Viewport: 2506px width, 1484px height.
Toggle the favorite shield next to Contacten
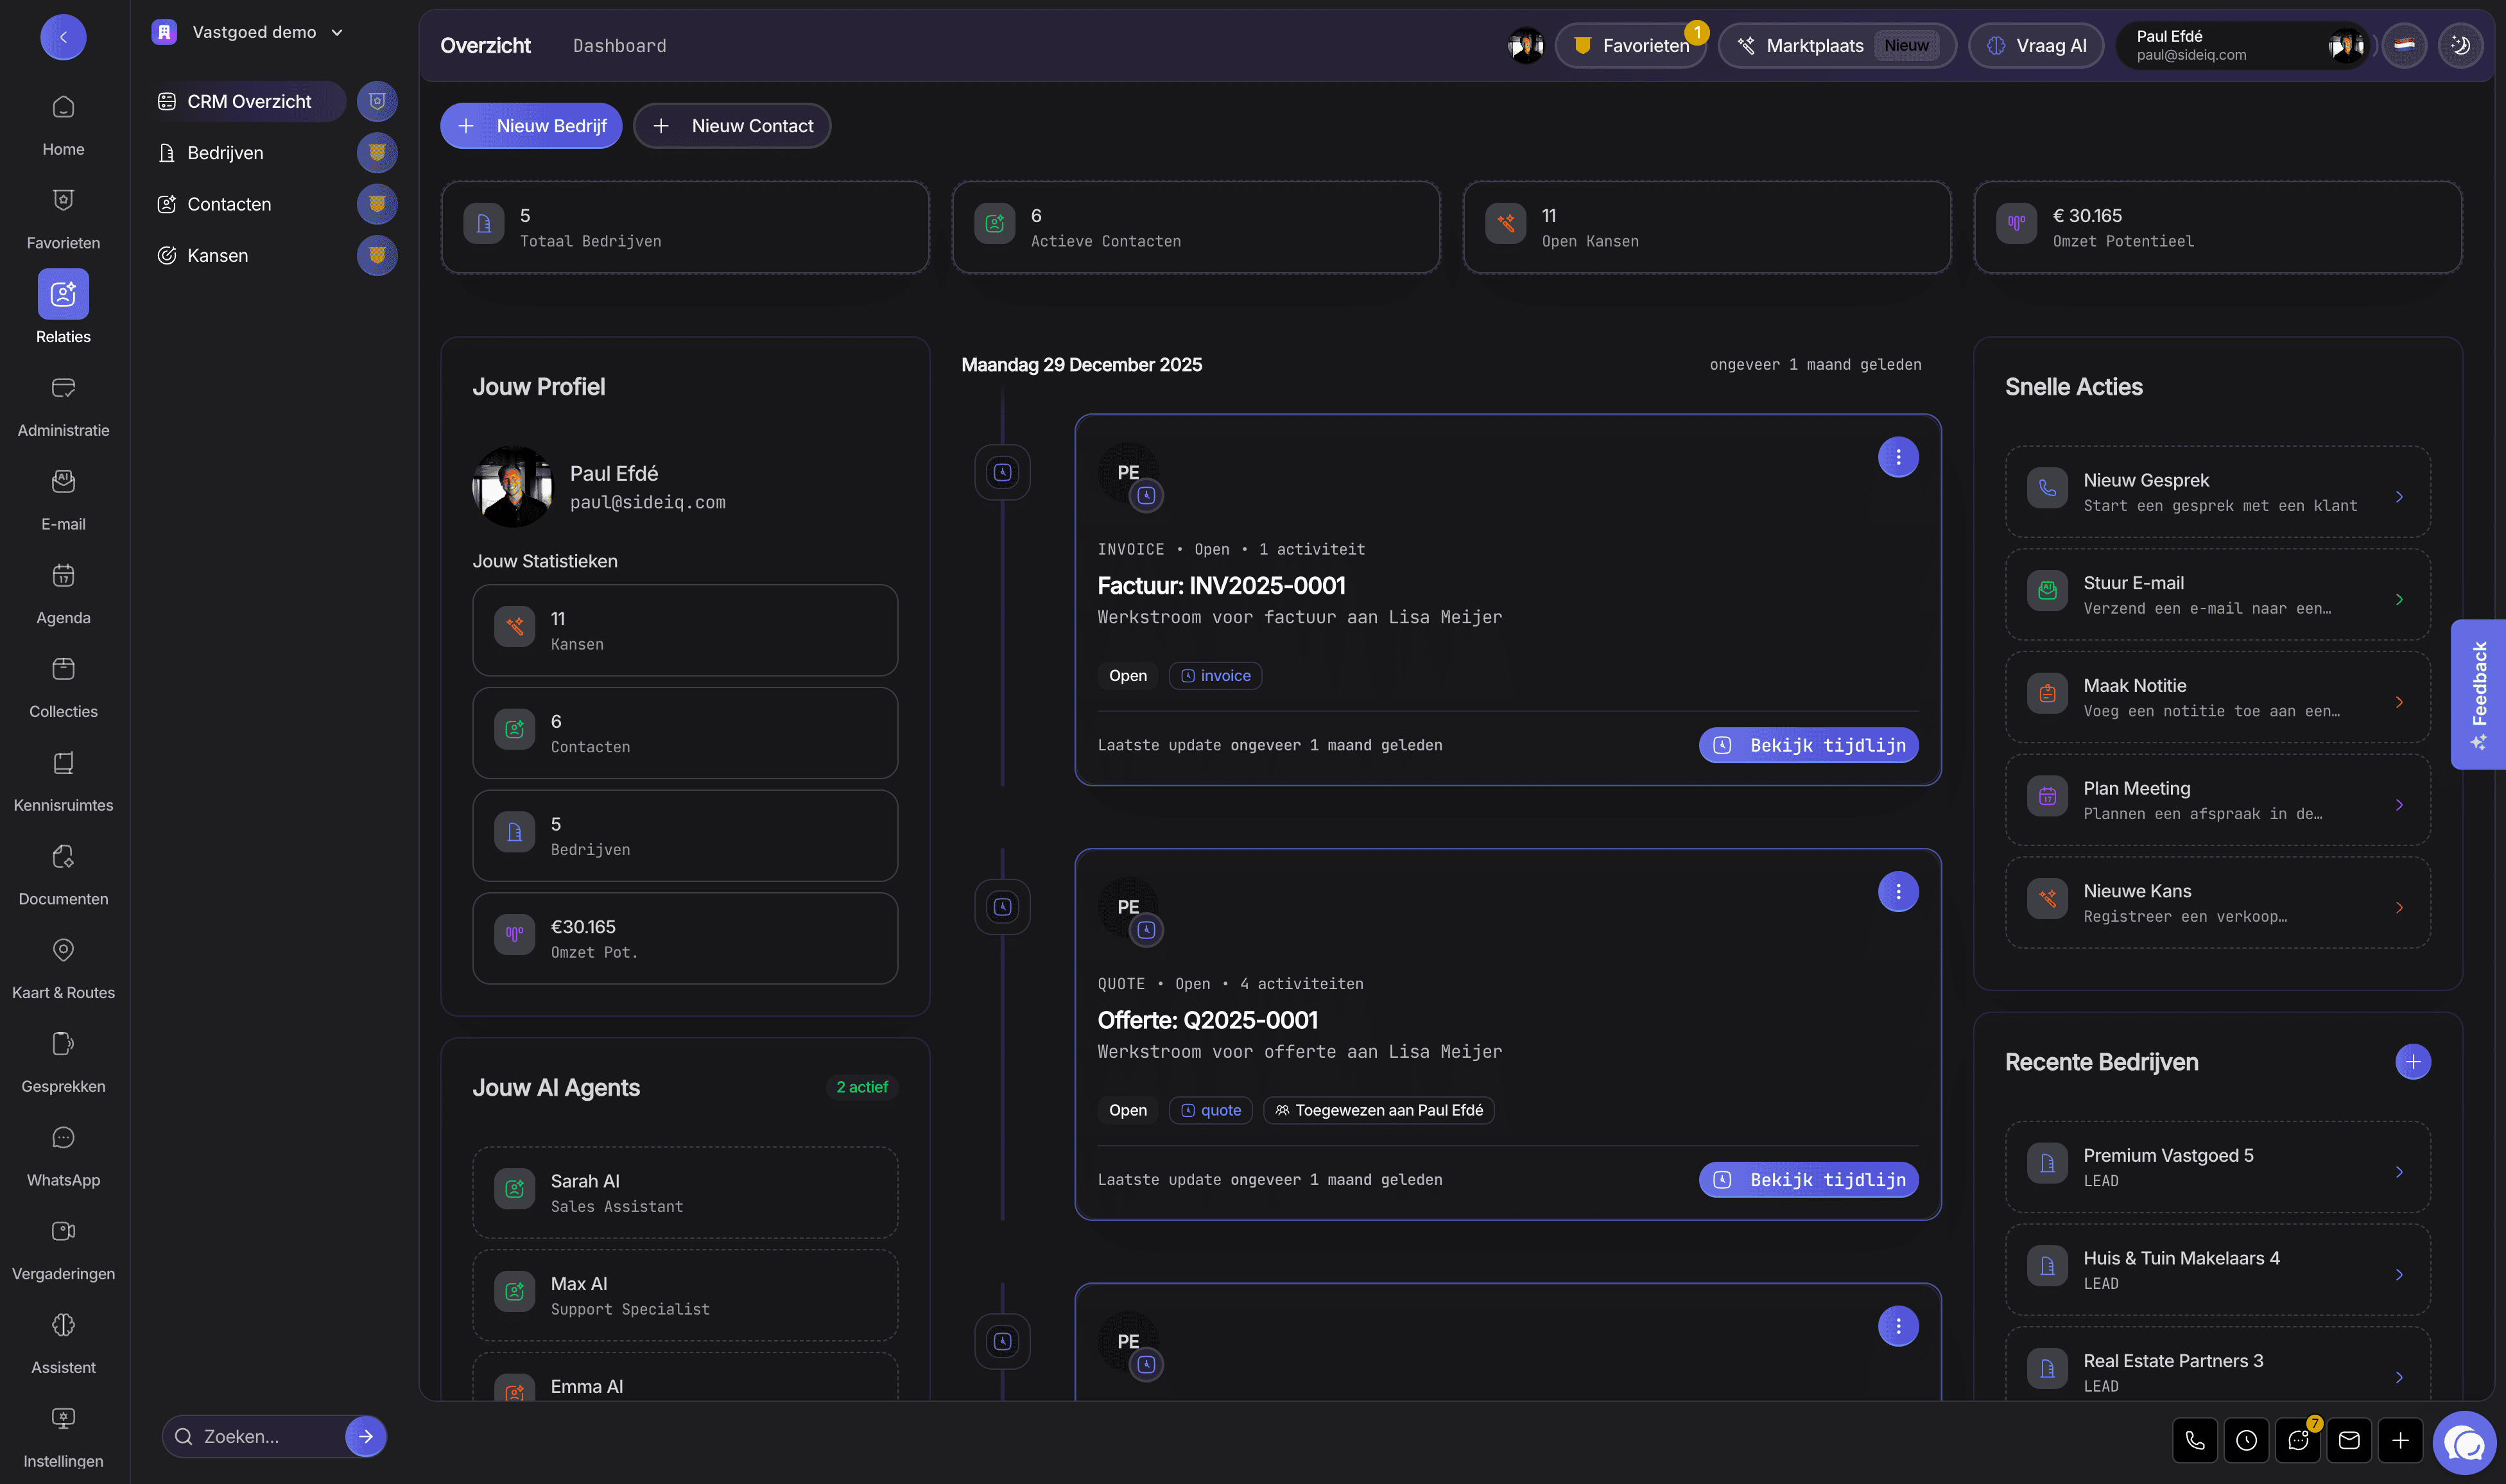[377, 204]
